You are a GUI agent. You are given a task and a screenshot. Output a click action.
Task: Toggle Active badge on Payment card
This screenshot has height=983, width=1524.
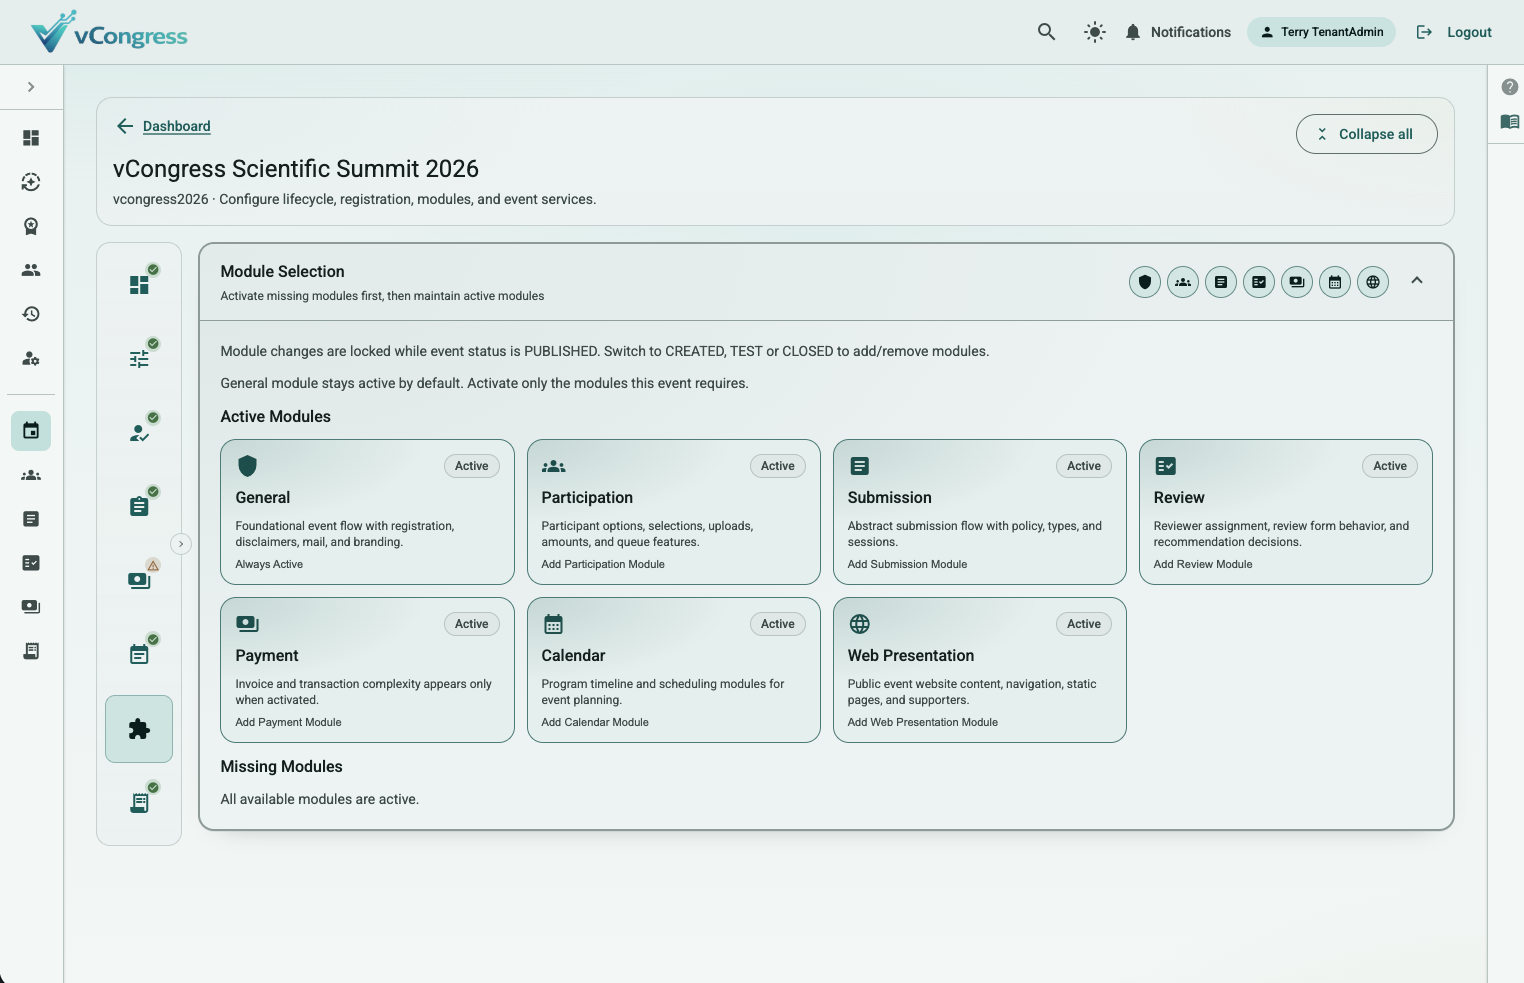point(472,624)
